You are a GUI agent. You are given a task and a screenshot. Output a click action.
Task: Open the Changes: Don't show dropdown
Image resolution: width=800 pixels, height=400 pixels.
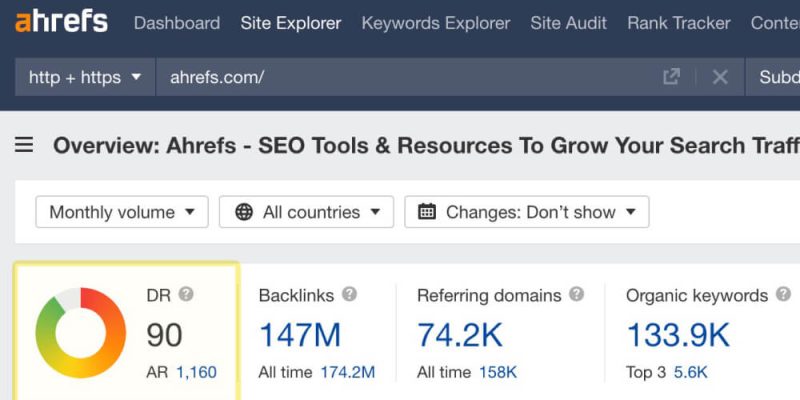(527, 212)
